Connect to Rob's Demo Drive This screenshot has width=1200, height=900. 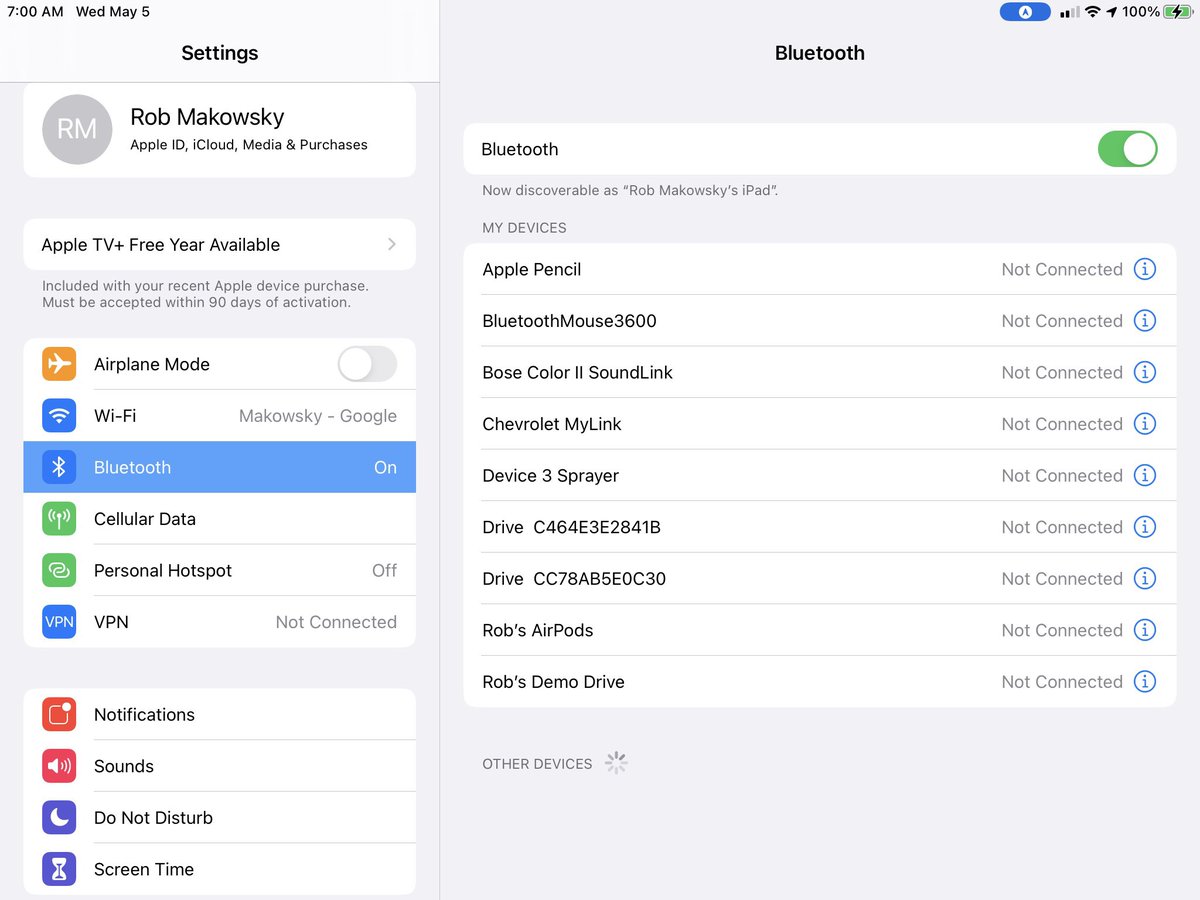(820, 682)
